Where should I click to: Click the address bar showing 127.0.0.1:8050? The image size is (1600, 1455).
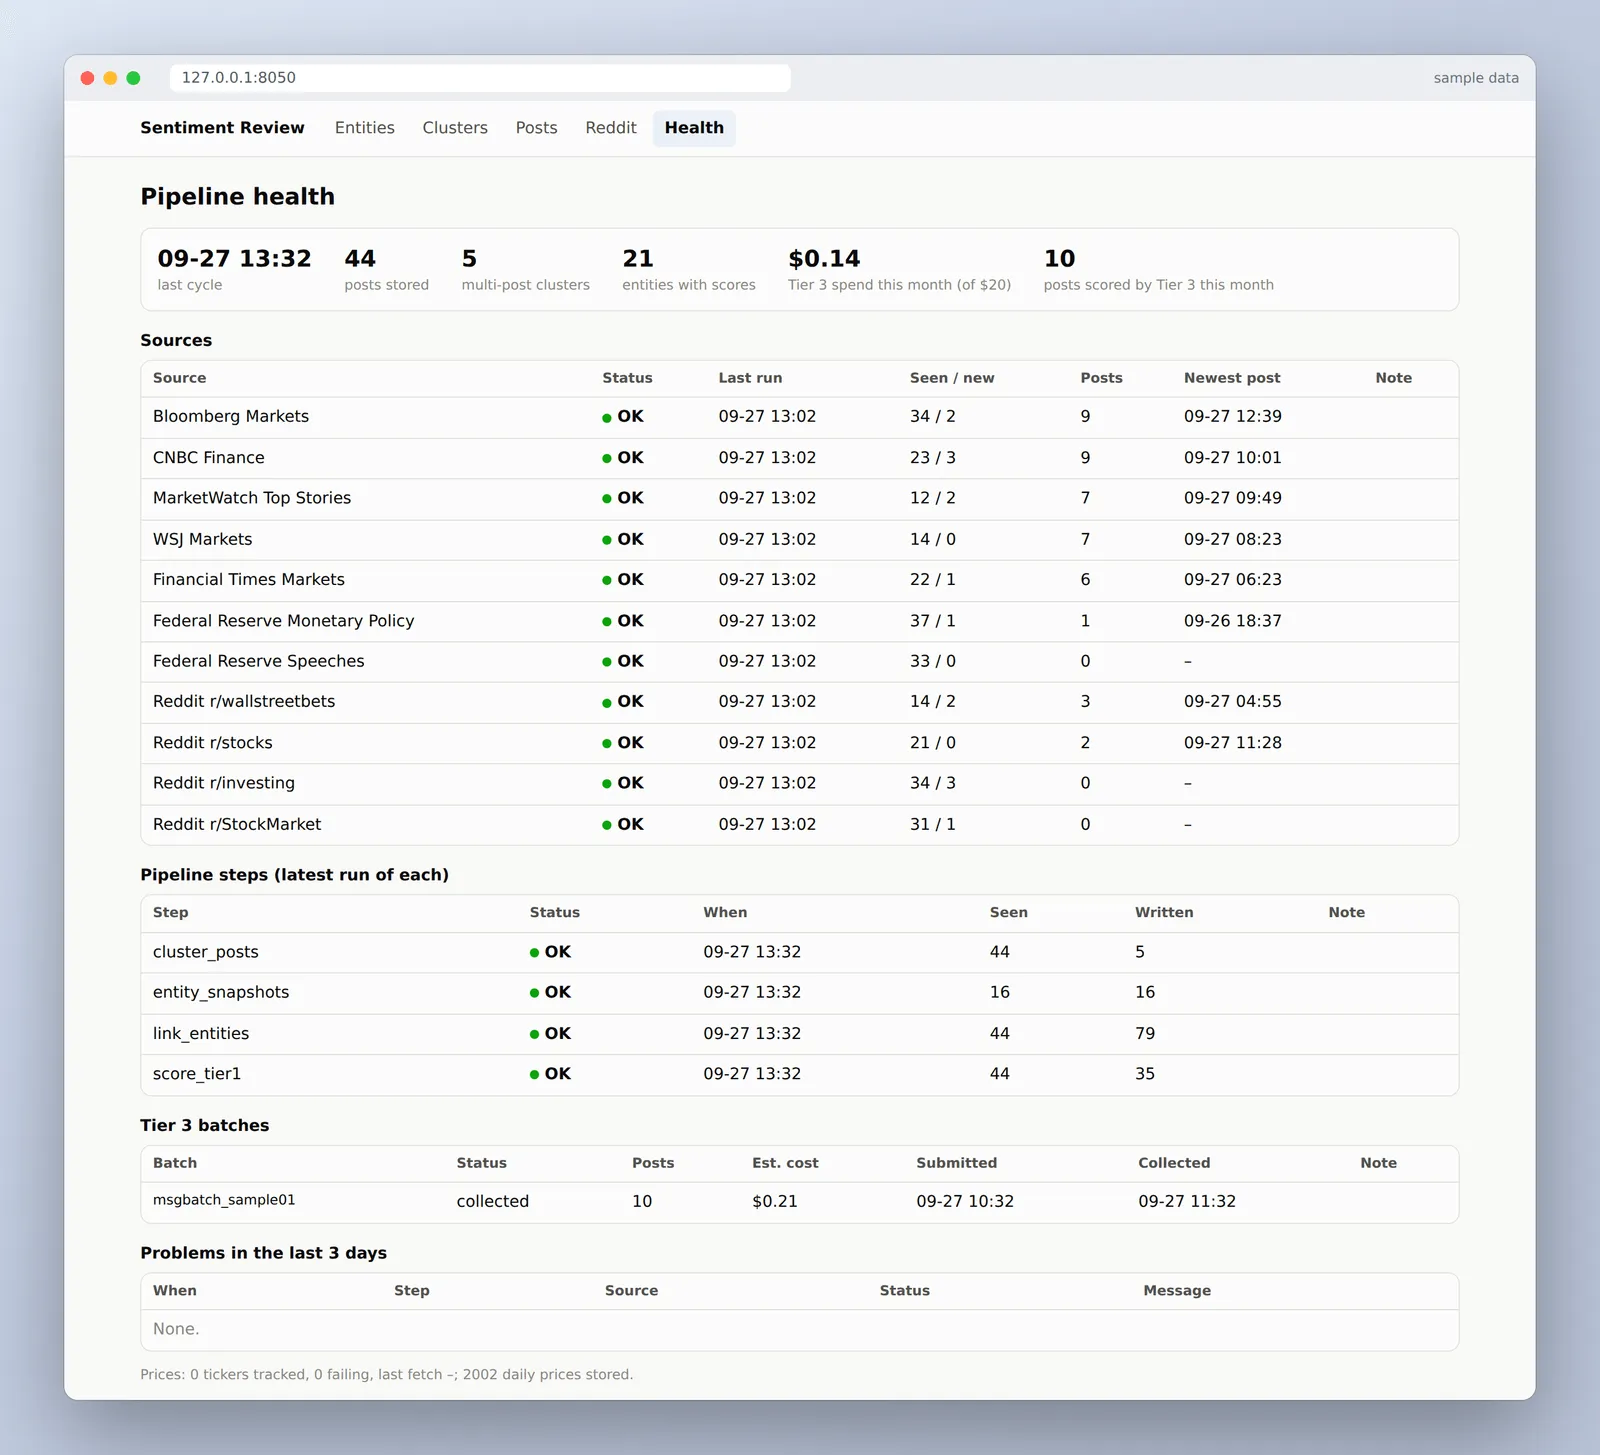(480, 78)
